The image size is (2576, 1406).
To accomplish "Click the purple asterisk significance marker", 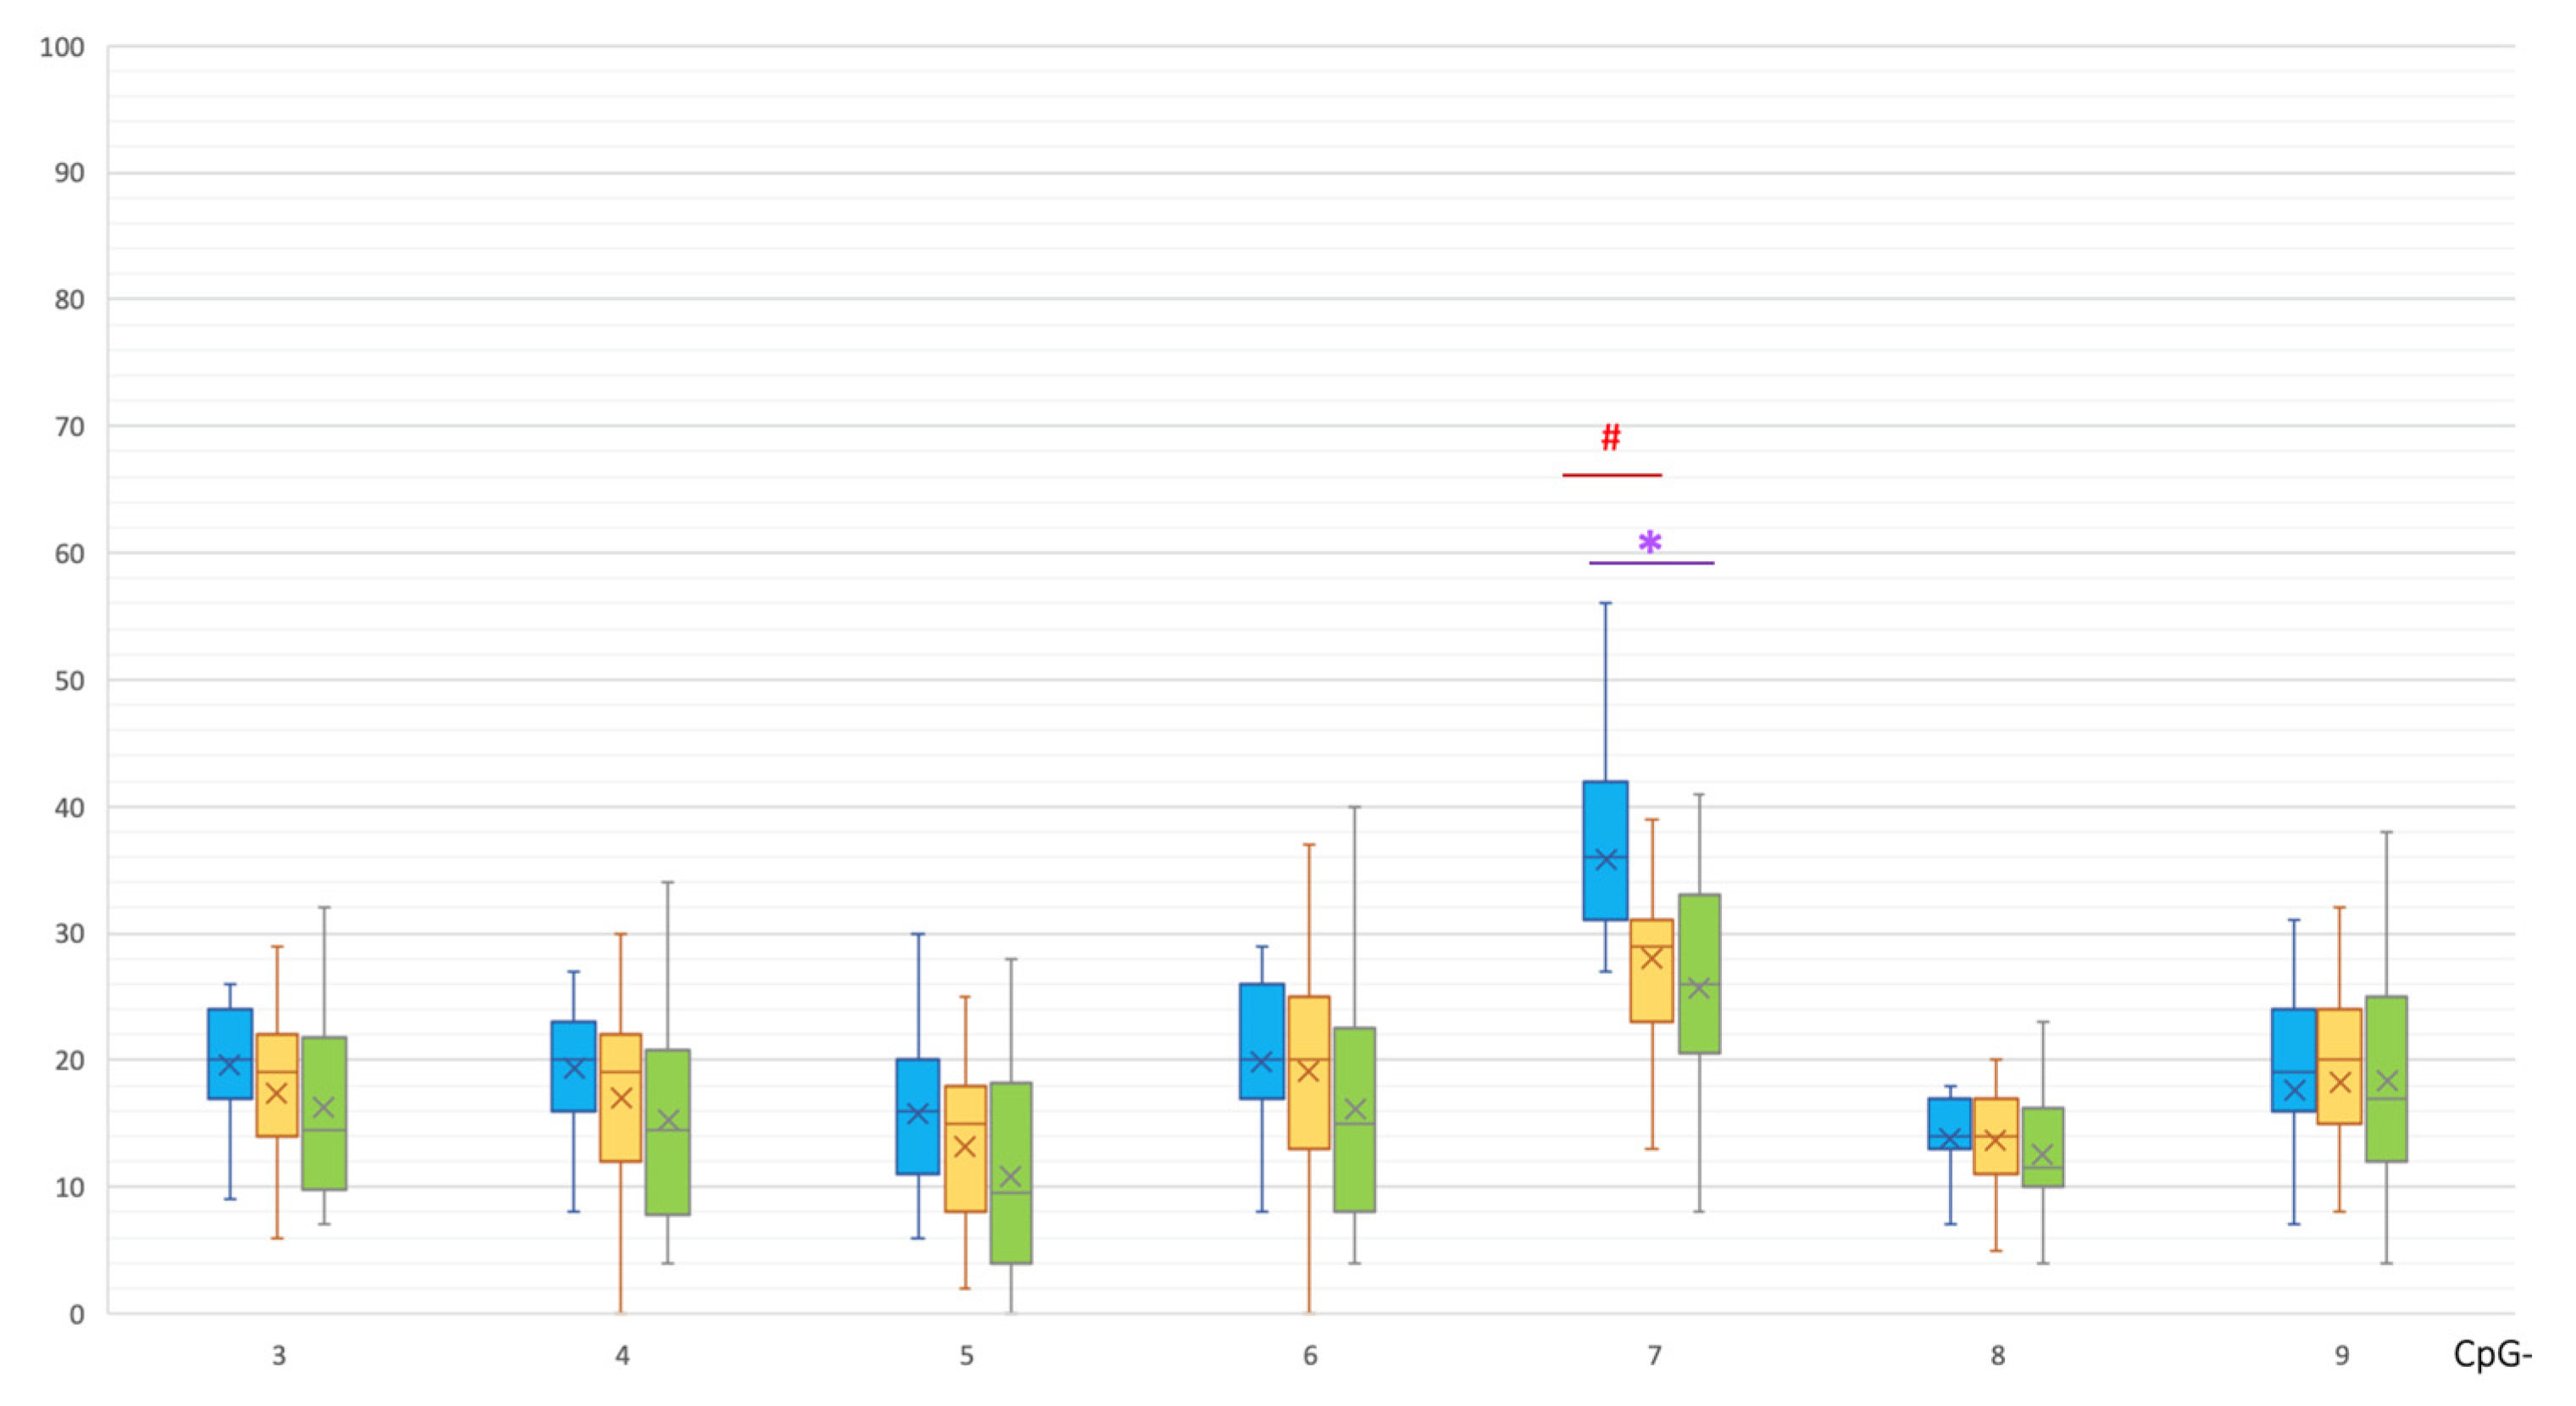I will tap(1649, 544).
